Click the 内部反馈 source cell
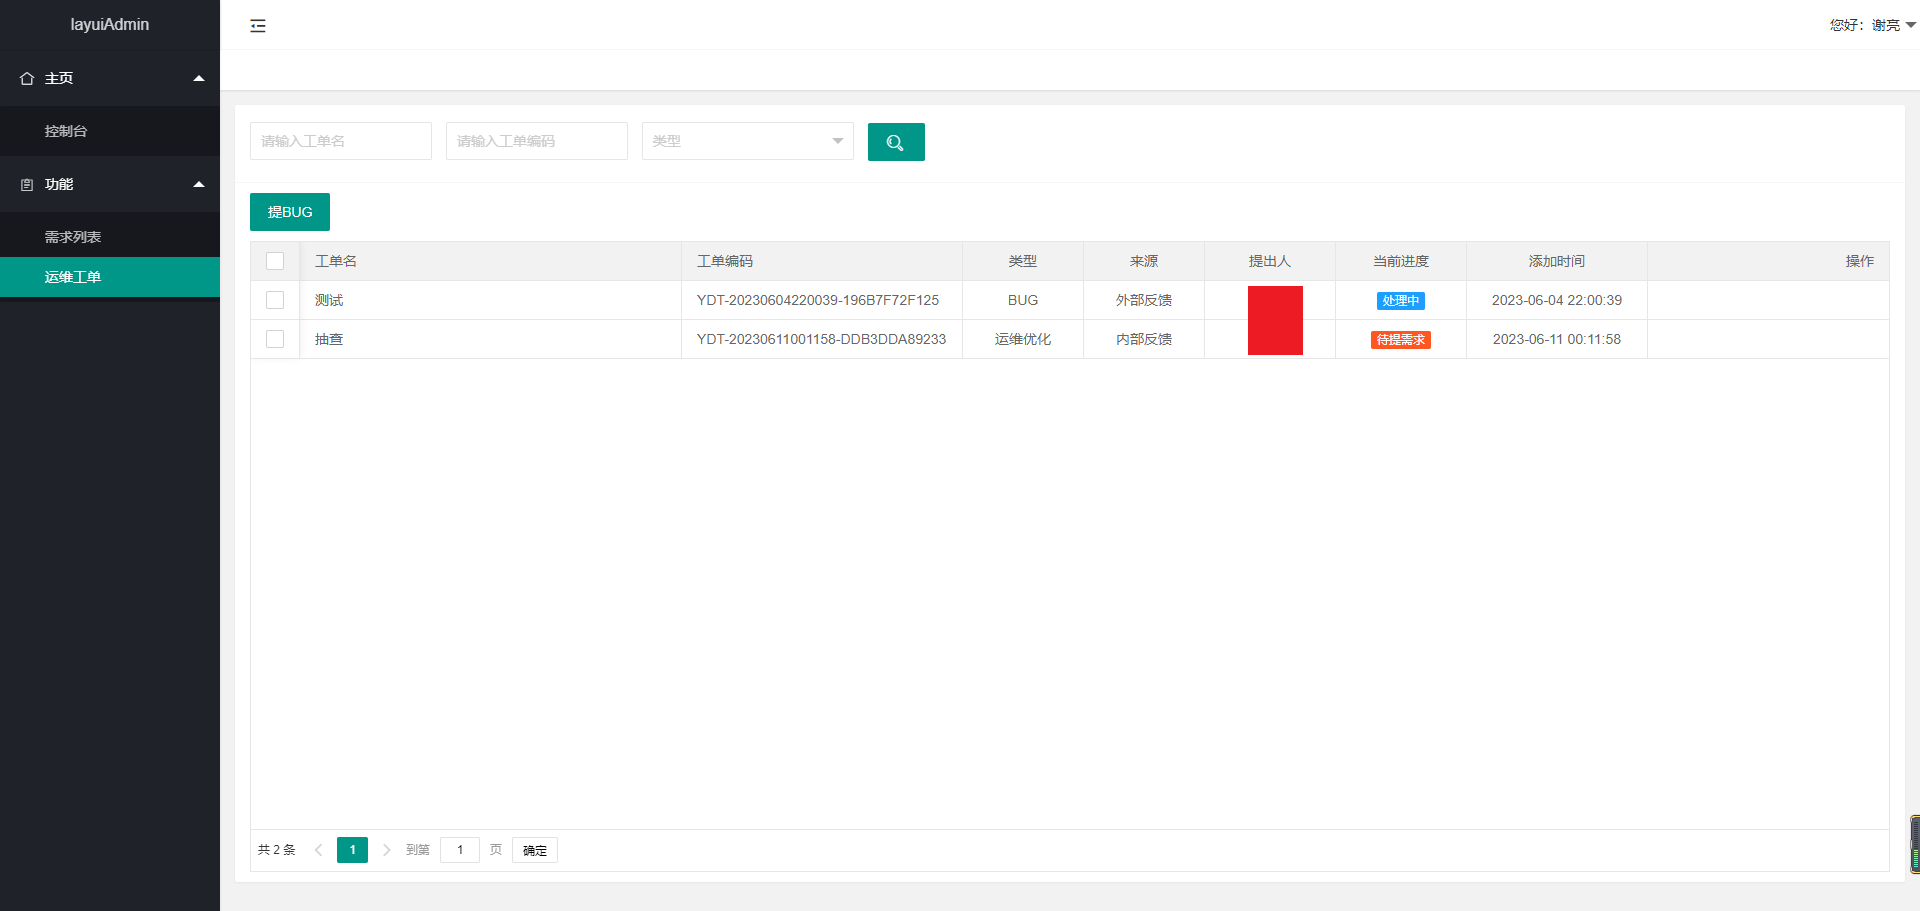 pos(1144,339)
